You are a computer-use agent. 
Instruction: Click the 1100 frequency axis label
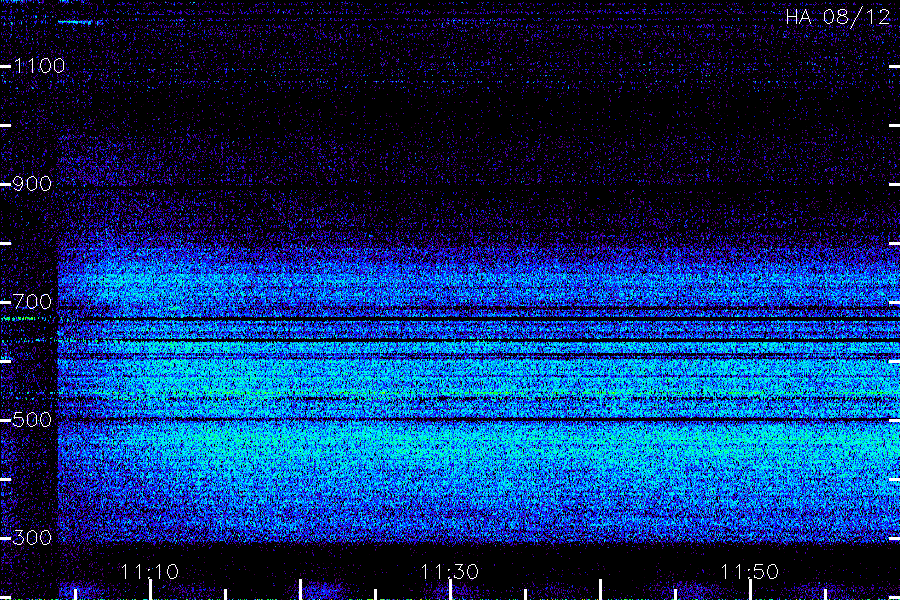[x=39, y=66]
